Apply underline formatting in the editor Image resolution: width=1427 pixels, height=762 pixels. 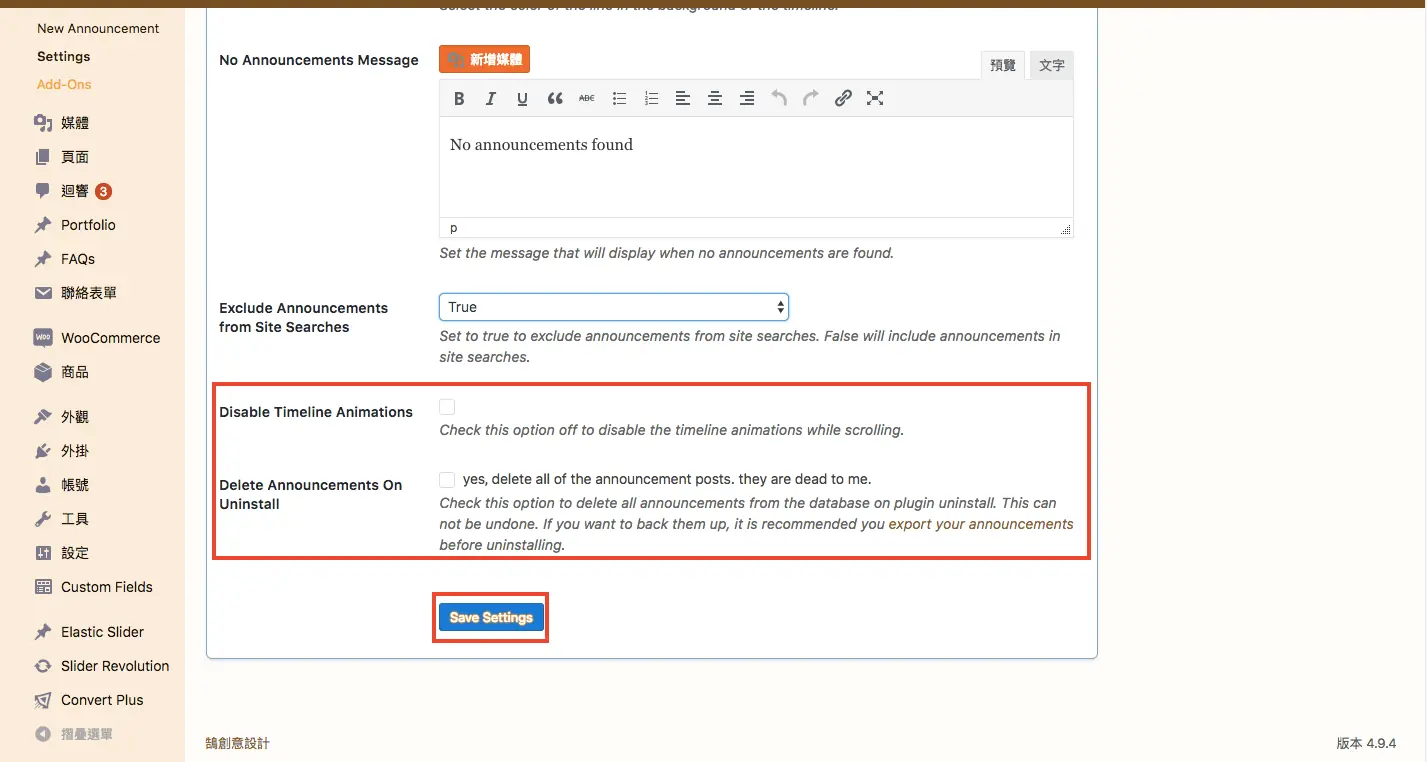(522, 98)
